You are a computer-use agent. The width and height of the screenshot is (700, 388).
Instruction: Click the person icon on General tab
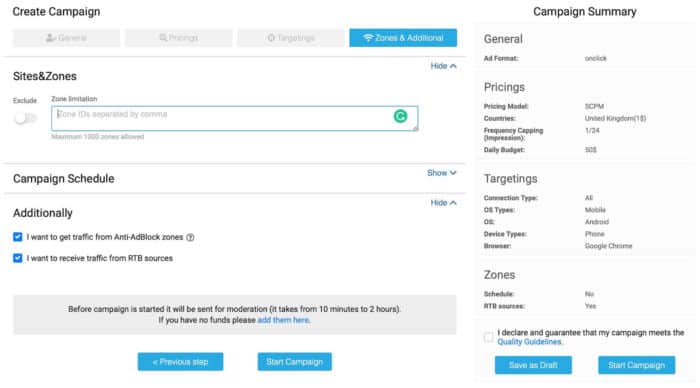point(50,38)
